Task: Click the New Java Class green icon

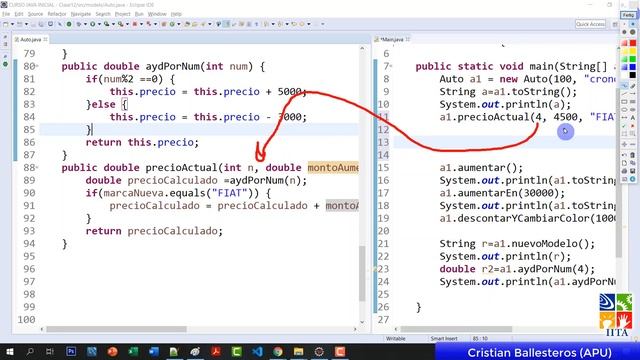Action: click(172, 24)
